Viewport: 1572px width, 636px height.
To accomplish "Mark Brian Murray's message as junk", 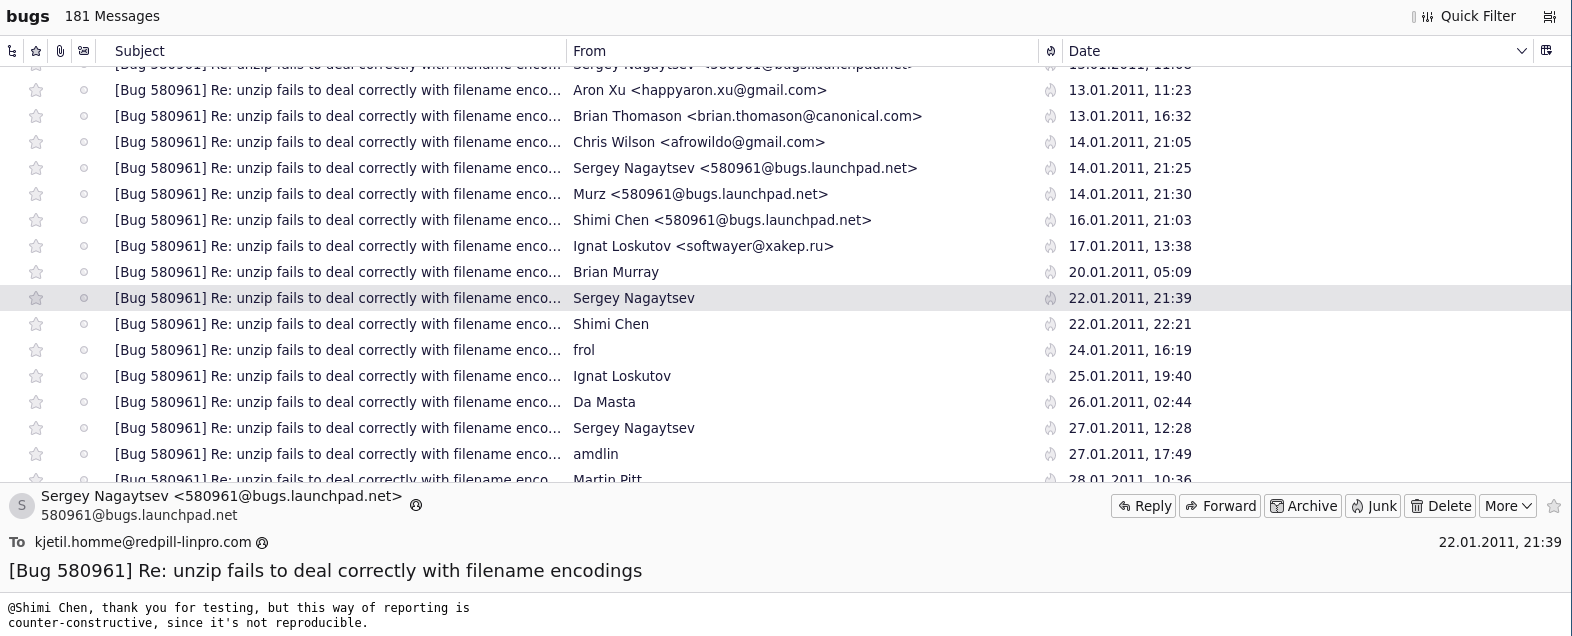I will pyautogui.click(x=1050, y=272).
